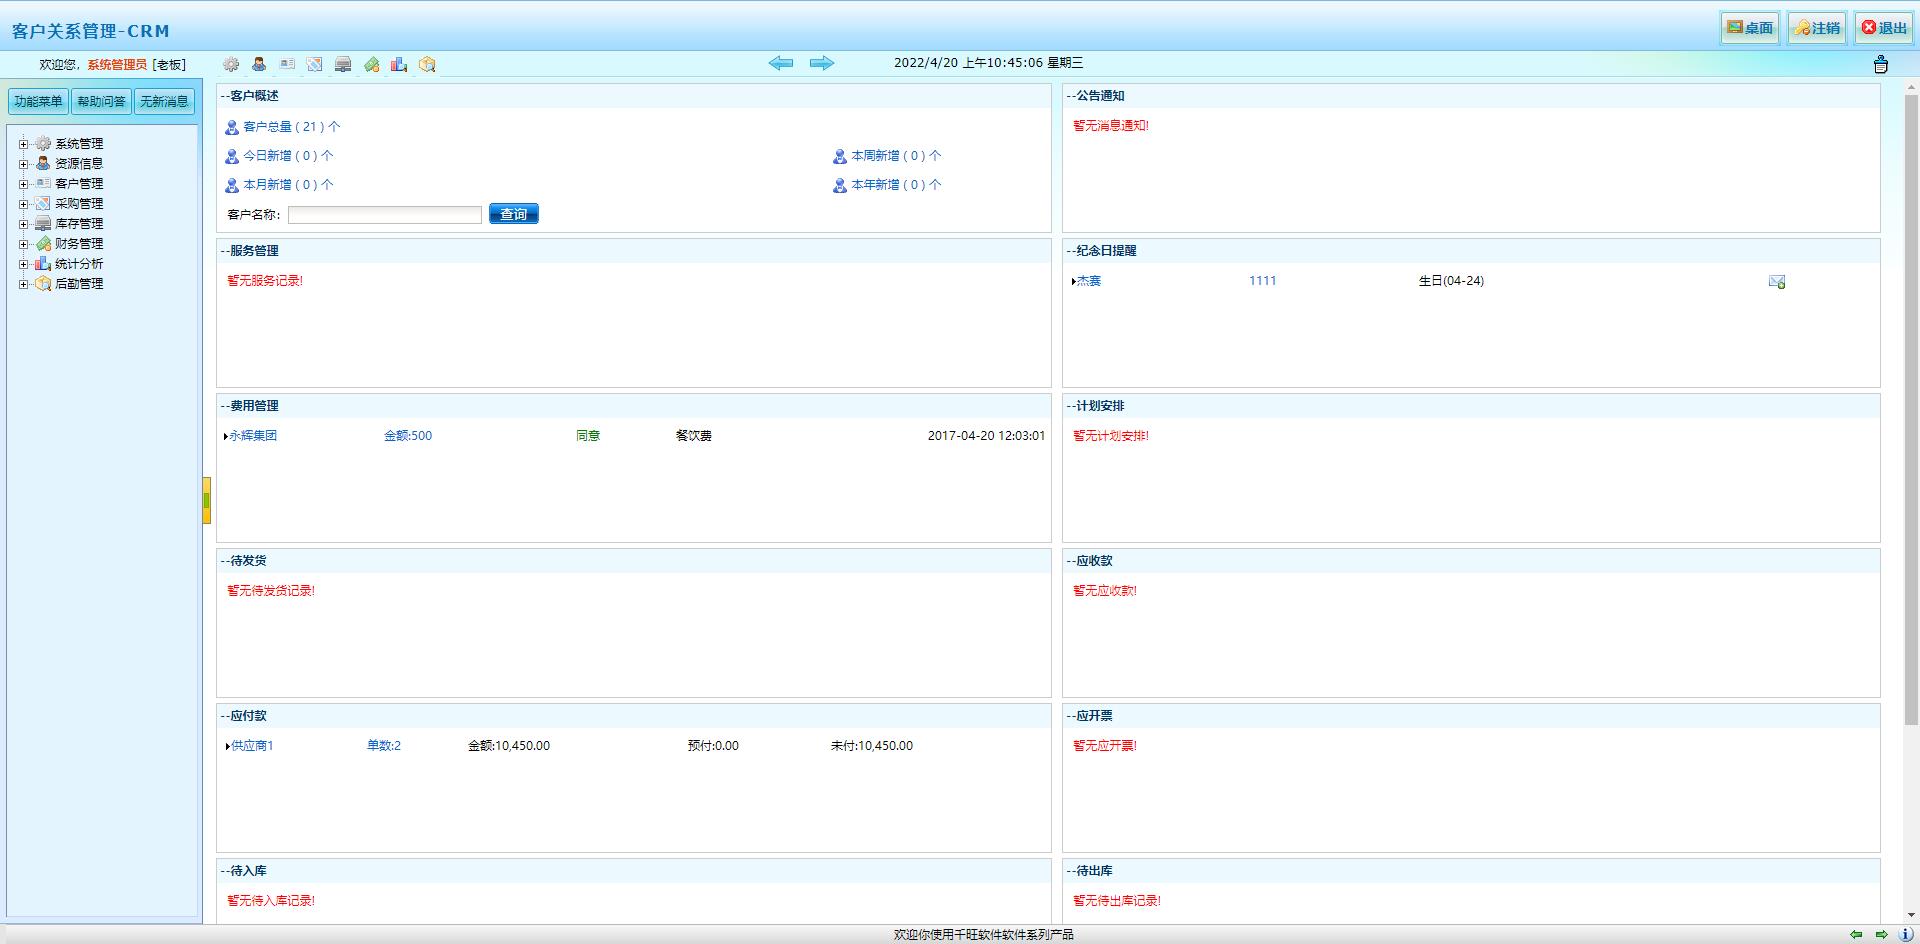Click the 系统管理员 username text

(117, 65)
